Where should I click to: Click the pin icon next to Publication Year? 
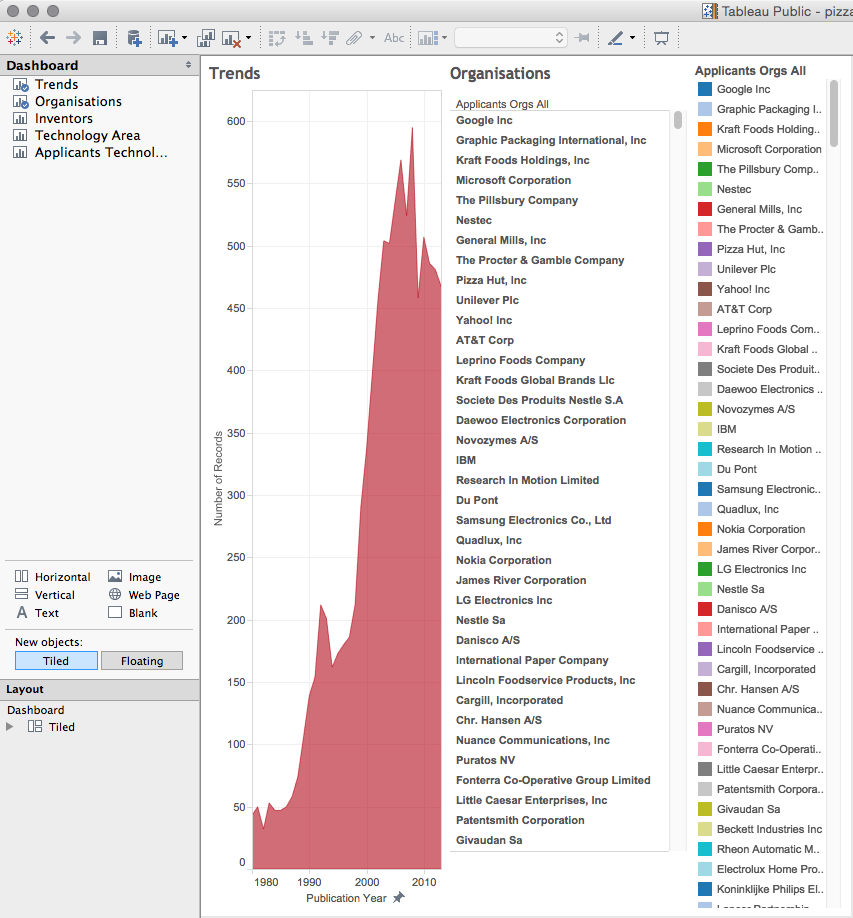point(399,897)
